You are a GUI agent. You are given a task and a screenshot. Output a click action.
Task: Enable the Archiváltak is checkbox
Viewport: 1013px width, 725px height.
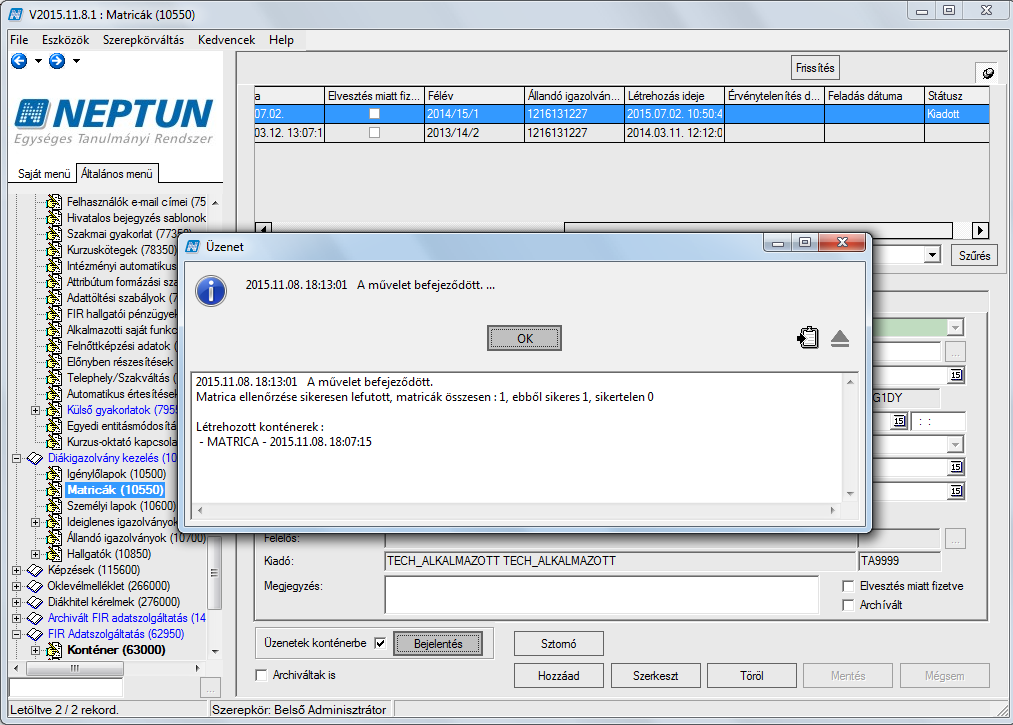(x=262, y=675)
